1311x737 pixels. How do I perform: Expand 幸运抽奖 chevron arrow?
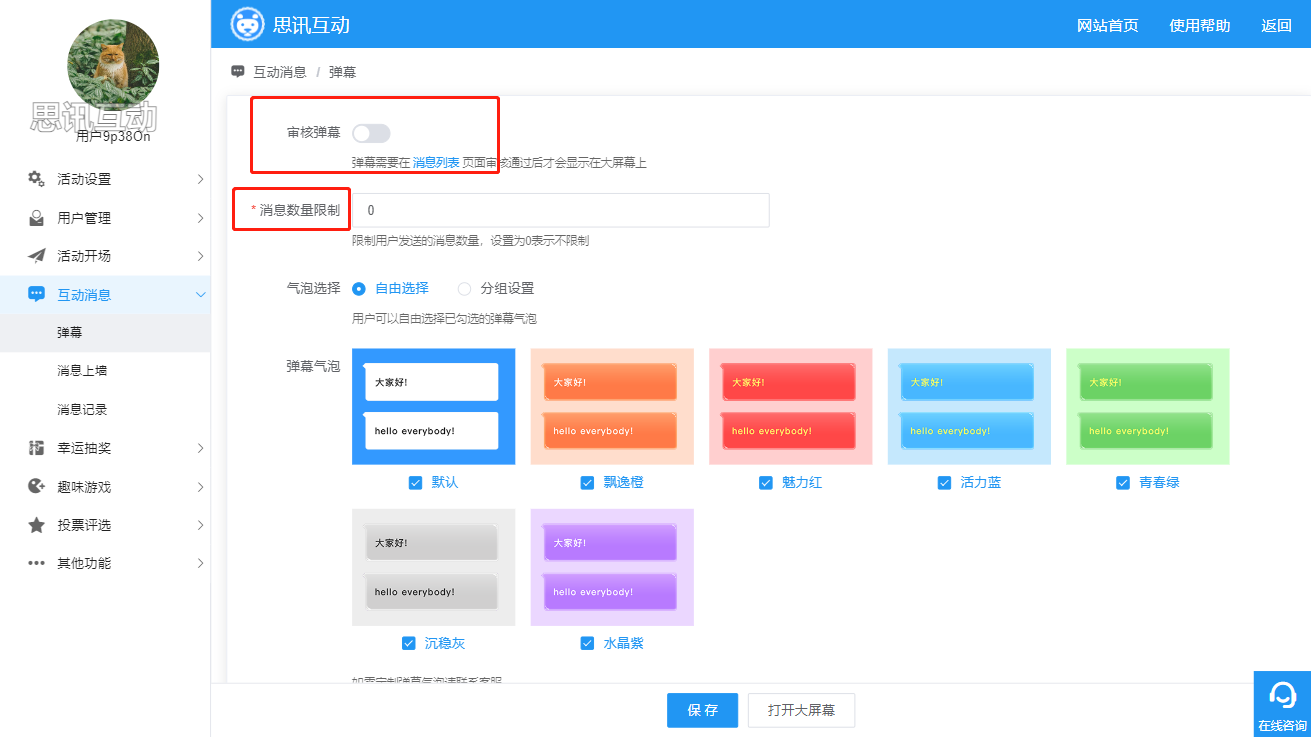click(x=200, y=448)
